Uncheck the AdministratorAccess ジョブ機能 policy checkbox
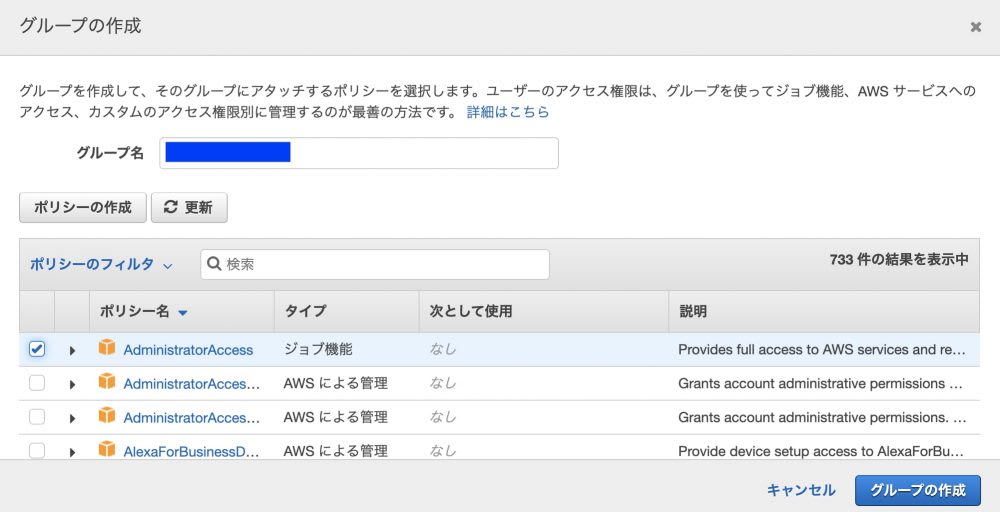The width and height of the screenshot is (1000, 512). point(37,349)
